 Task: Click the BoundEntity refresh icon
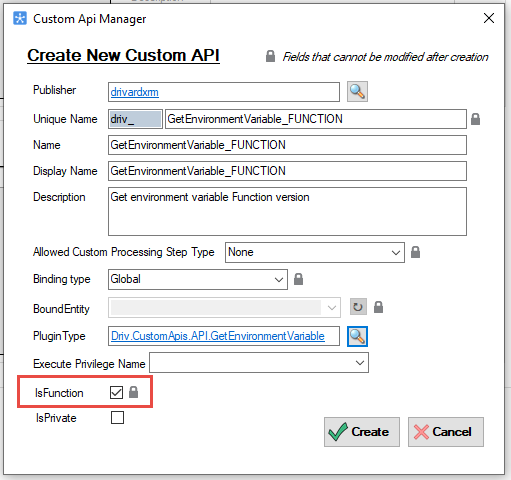(x=358, y=307)
